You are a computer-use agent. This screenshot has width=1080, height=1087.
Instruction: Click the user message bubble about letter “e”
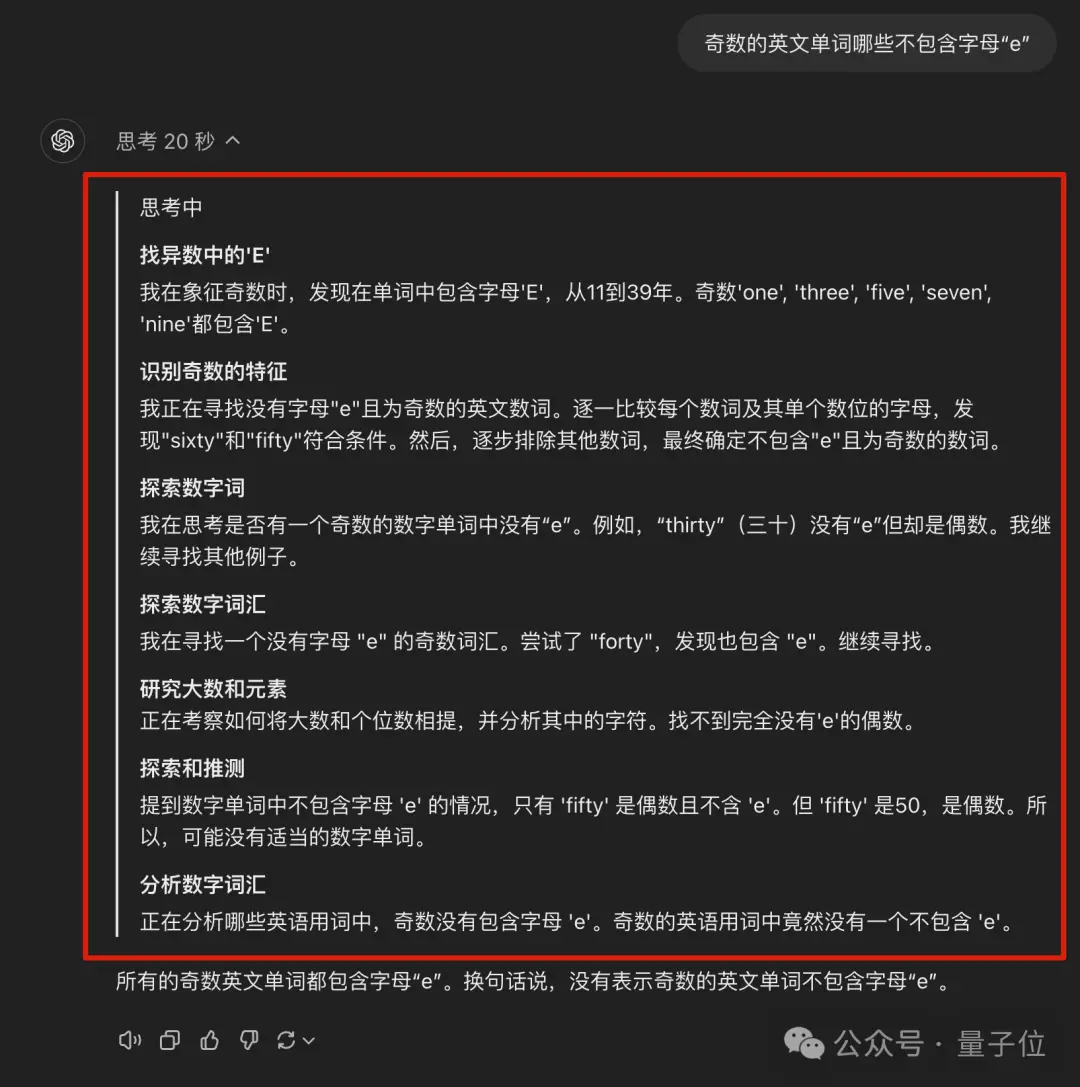coord(866,44)
